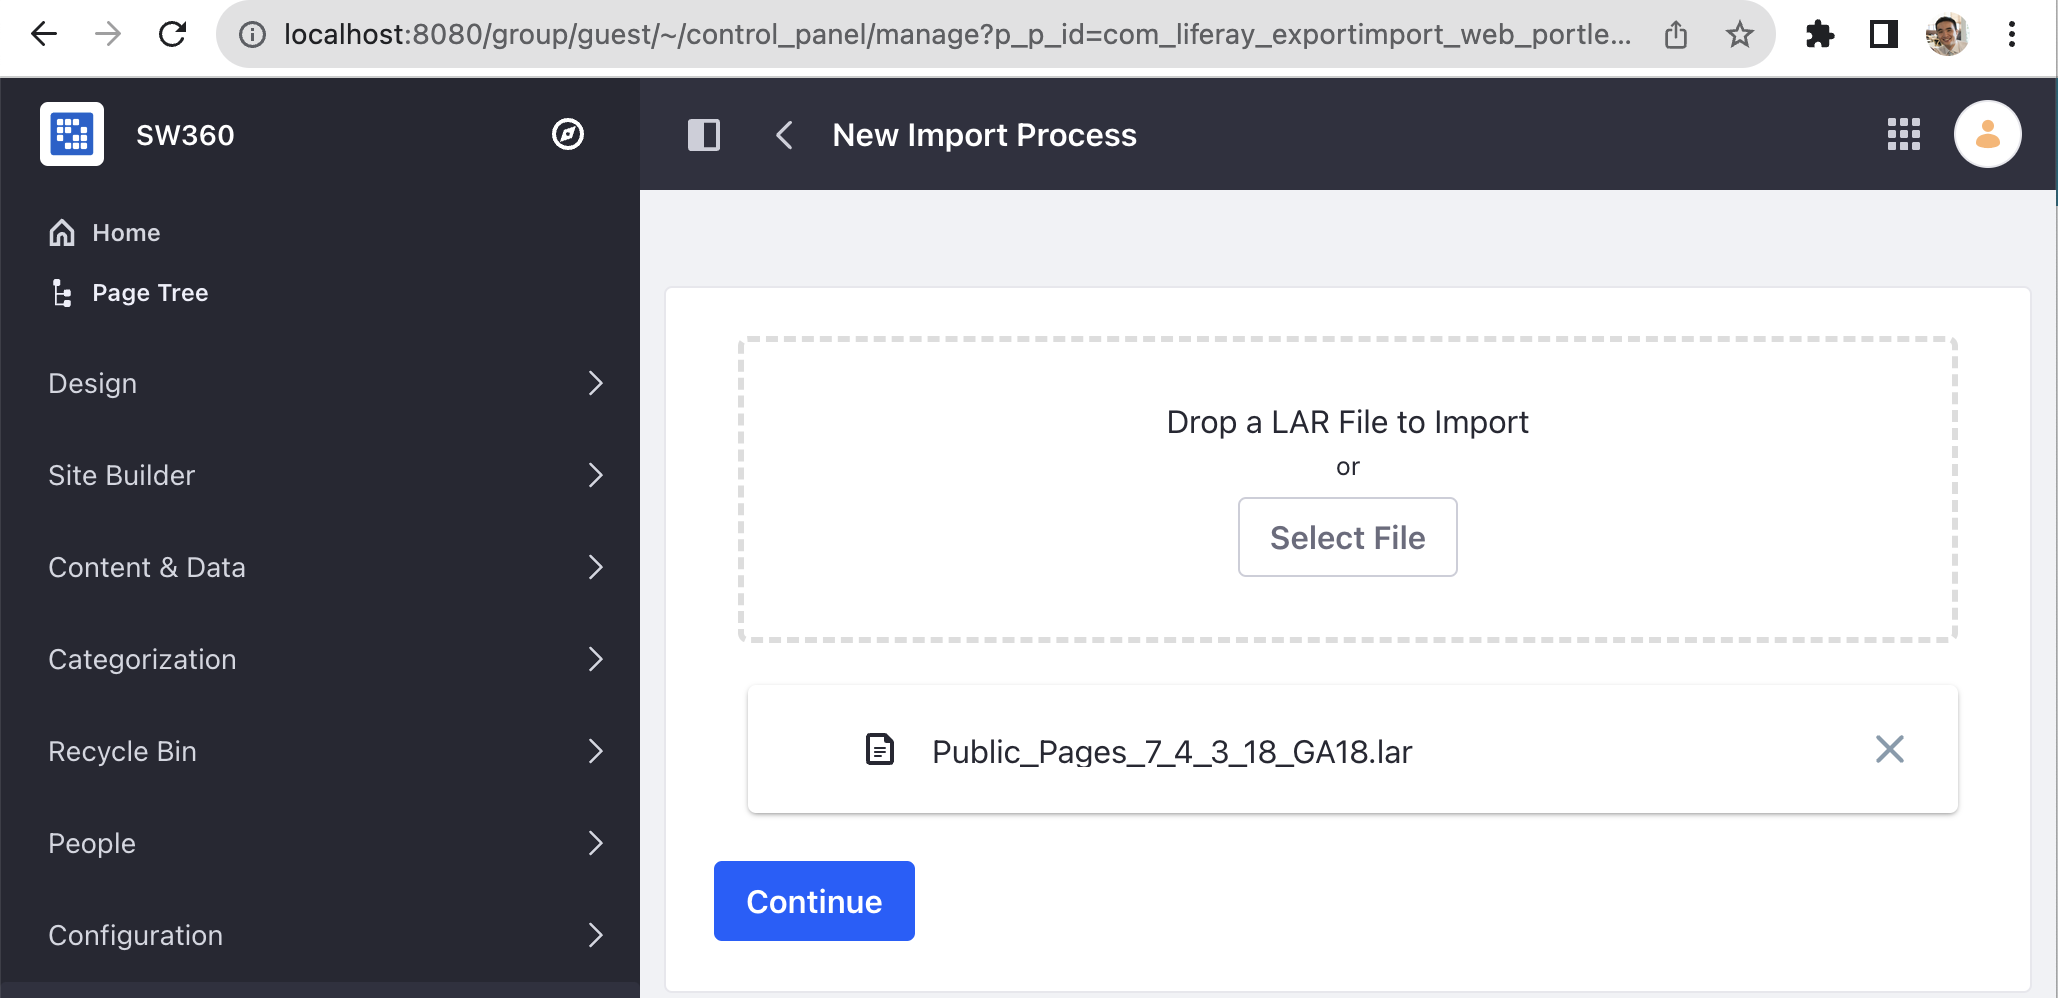Screen dimensions: 2058x998
Task: Expand the People section
Action: click(325, 843)
